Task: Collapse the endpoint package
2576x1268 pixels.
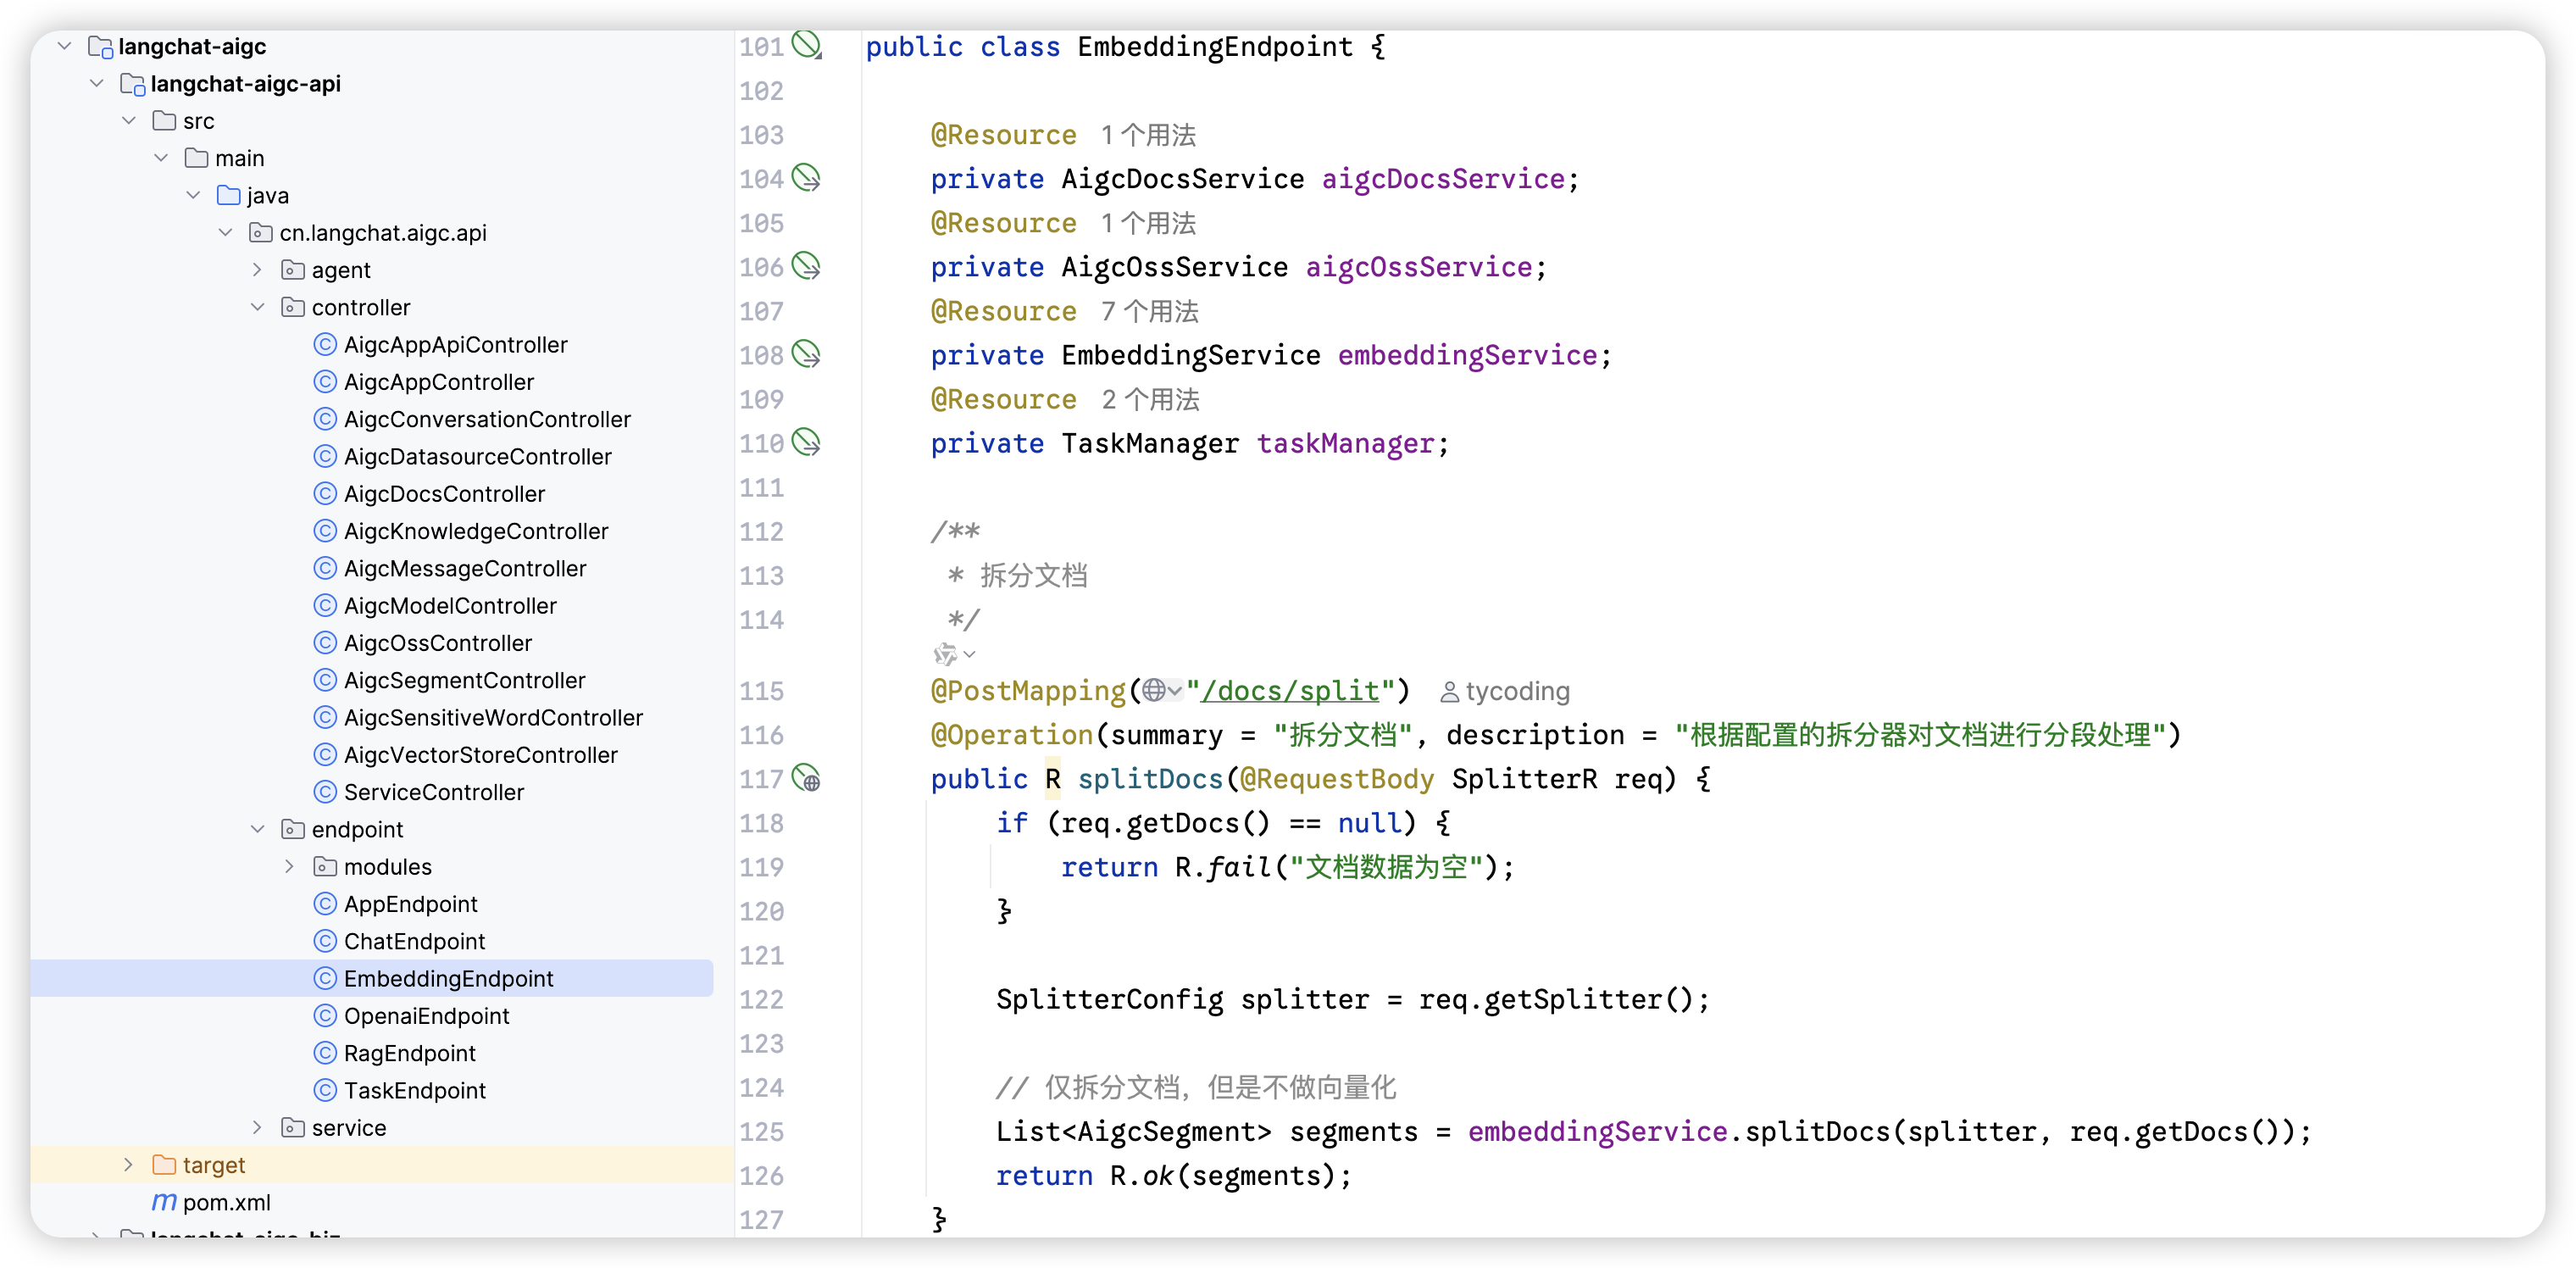Action: click(x=257, y=829)
